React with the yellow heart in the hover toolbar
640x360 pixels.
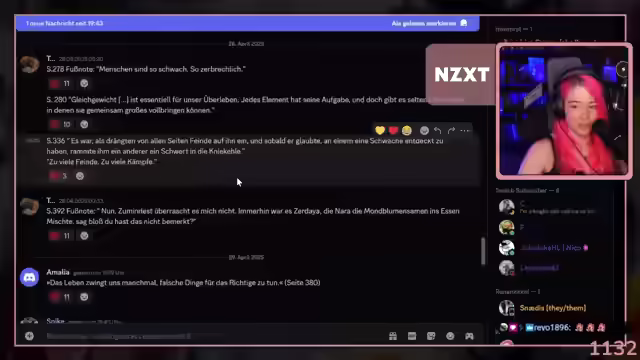380,131
